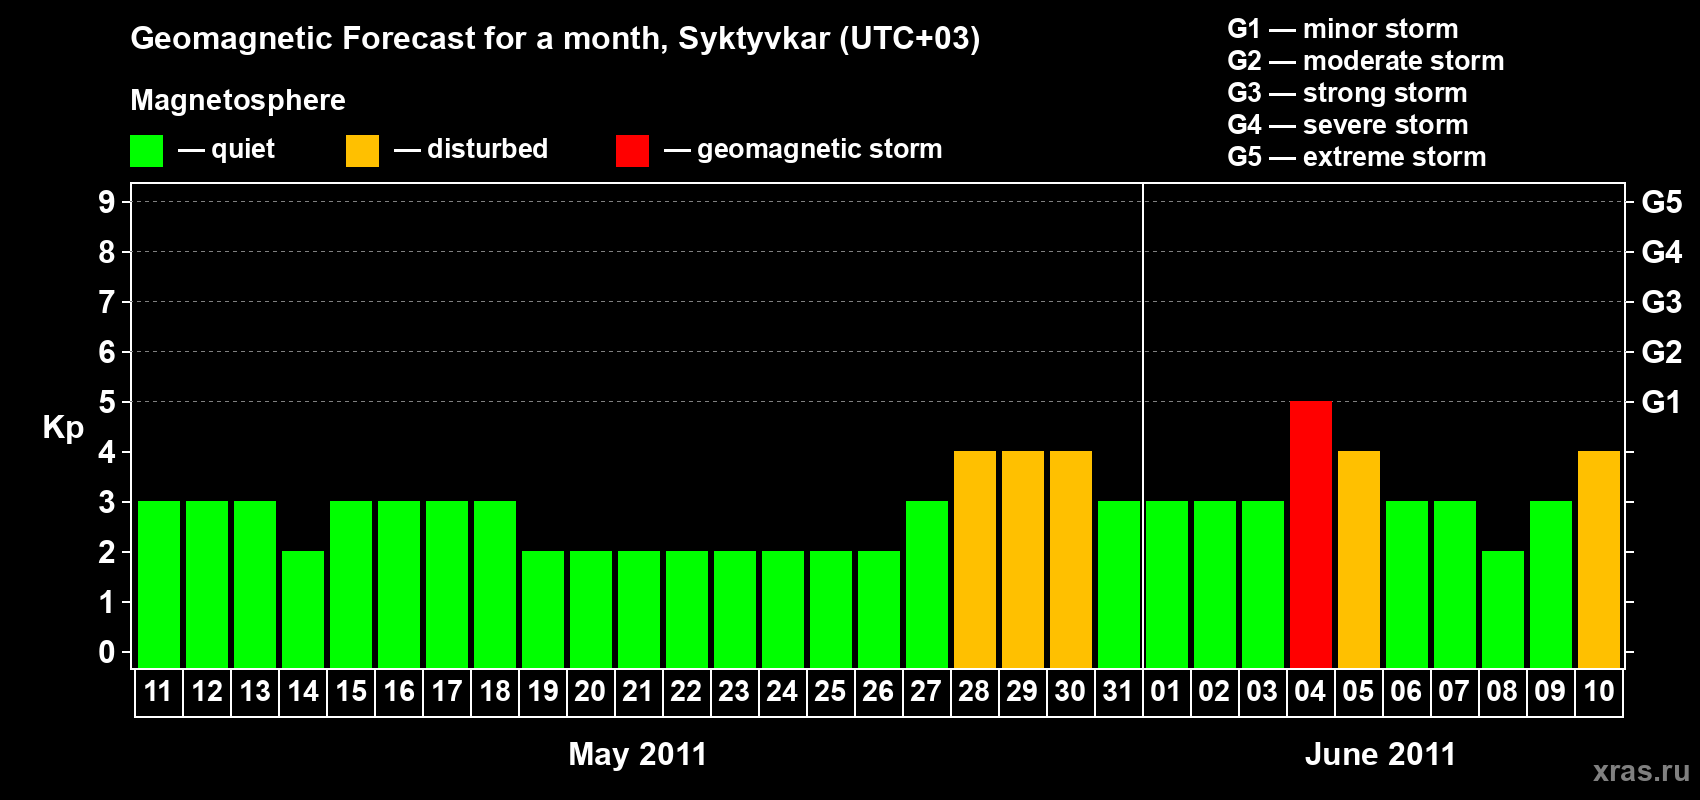
Task: Click the date label 24
Action: pyautogui.click(x=783, y=692)
